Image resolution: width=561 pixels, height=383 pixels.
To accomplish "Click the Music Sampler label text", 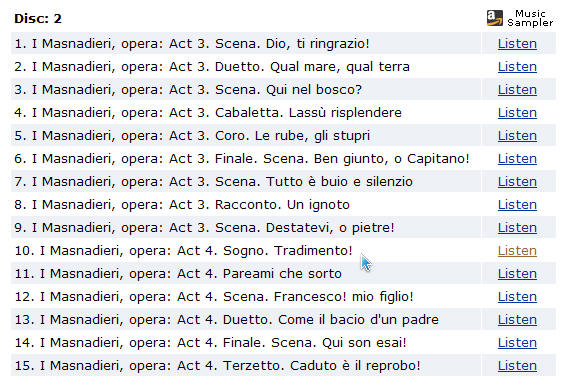I will 530,18.
